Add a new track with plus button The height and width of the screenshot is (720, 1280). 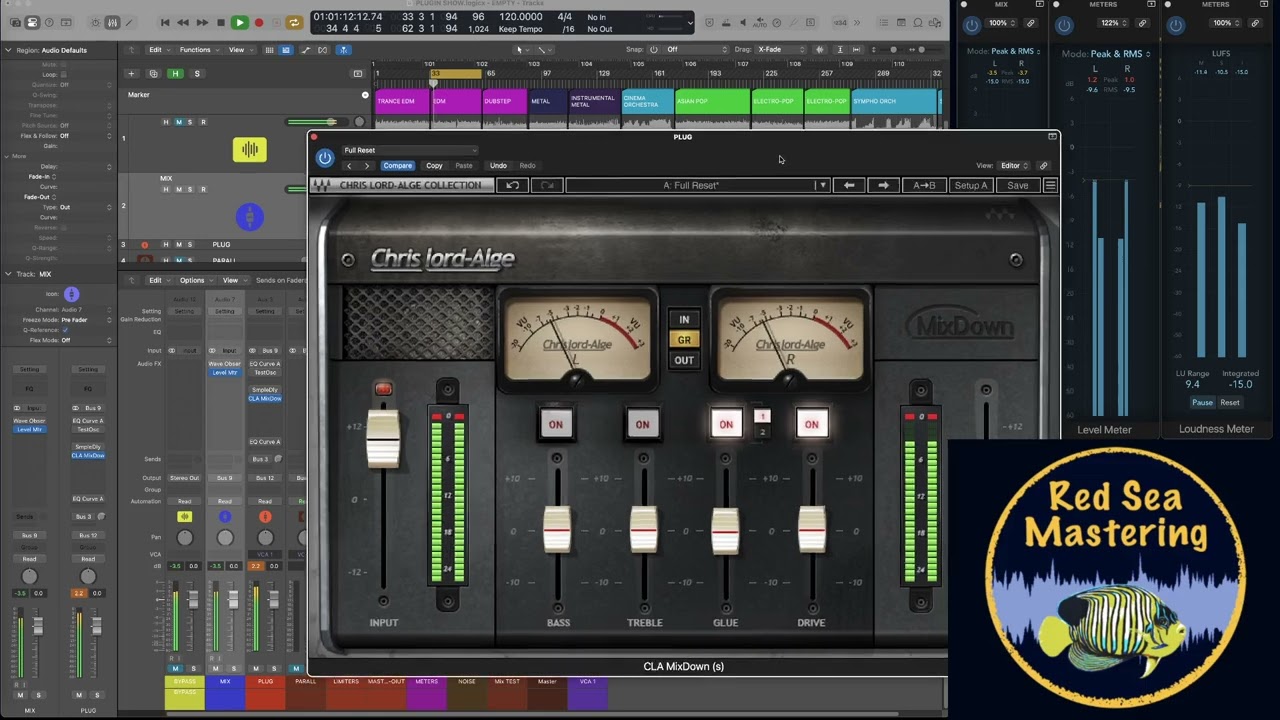(131, 73)
